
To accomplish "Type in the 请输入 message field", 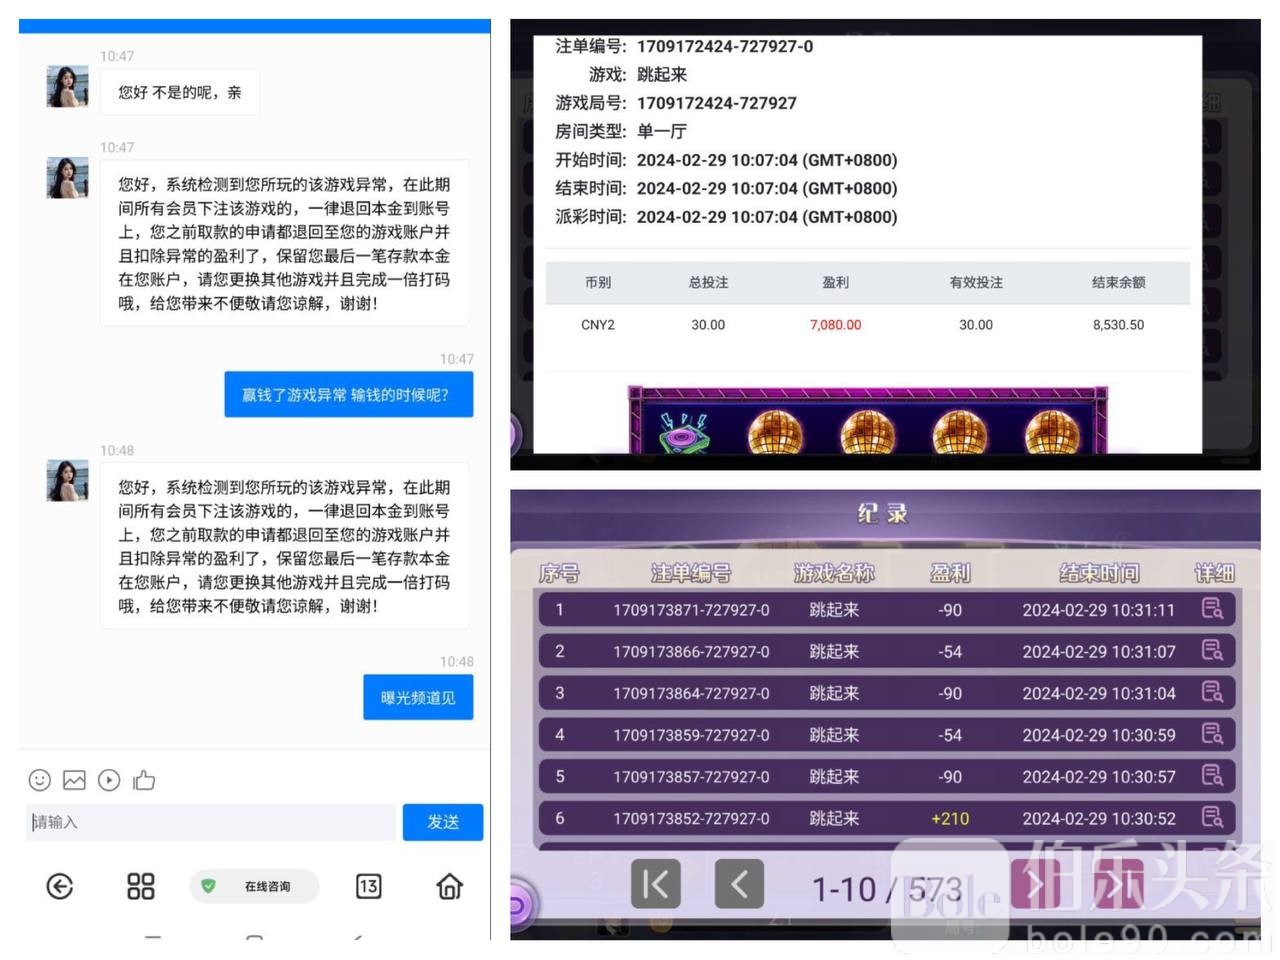I will point(210,822).
